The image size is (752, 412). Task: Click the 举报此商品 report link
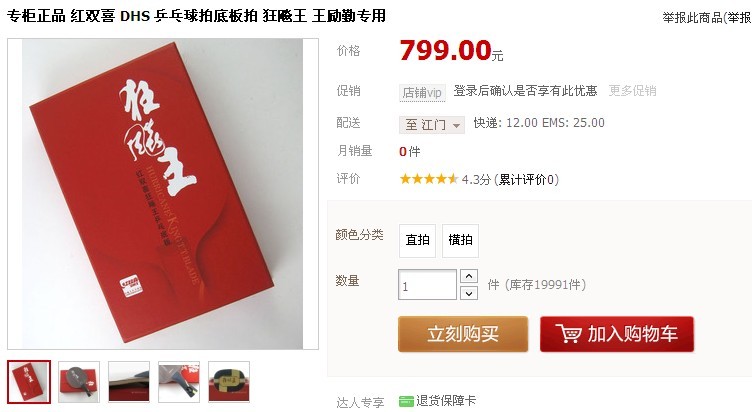(x=693, y=18)
